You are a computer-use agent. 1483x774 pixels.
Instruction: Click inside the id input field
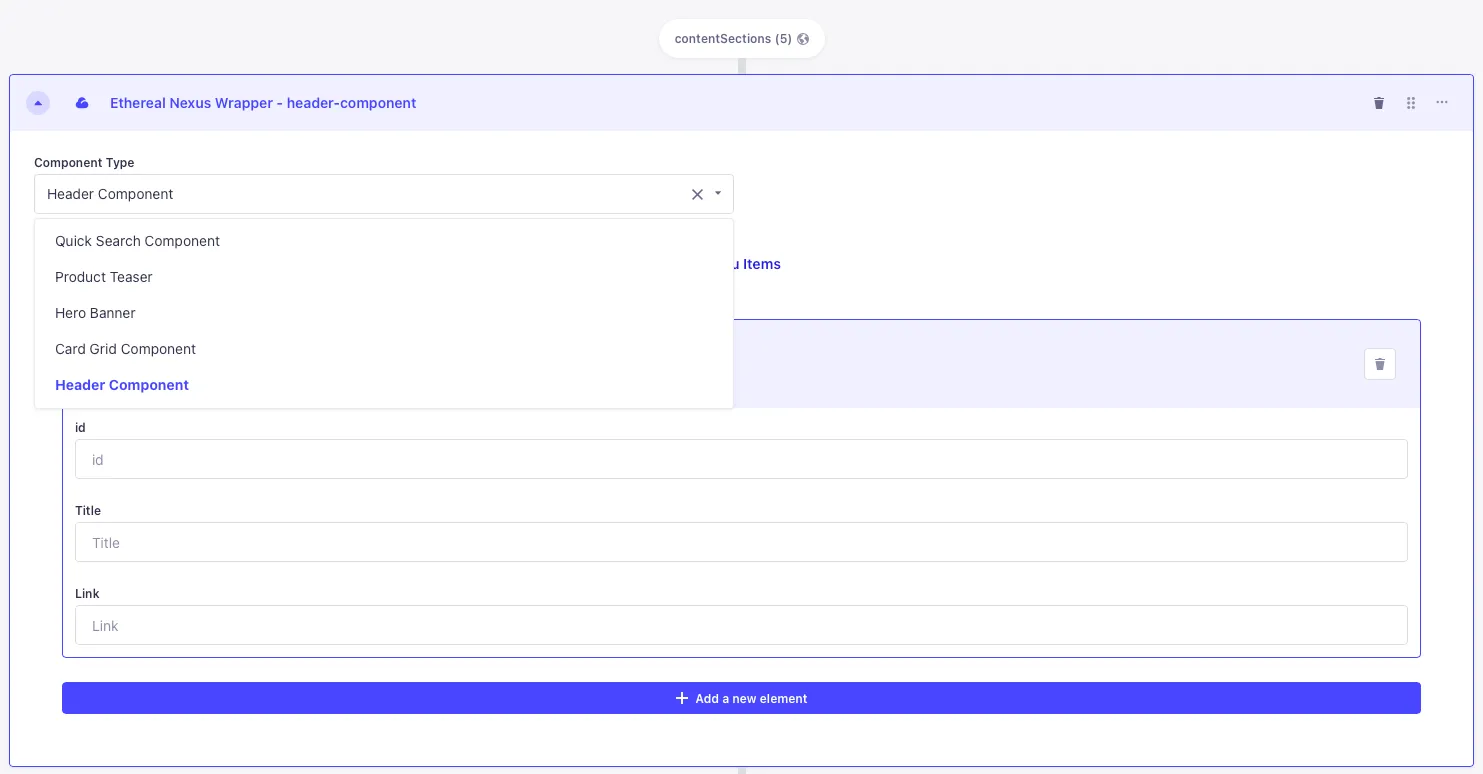point(741,459)
